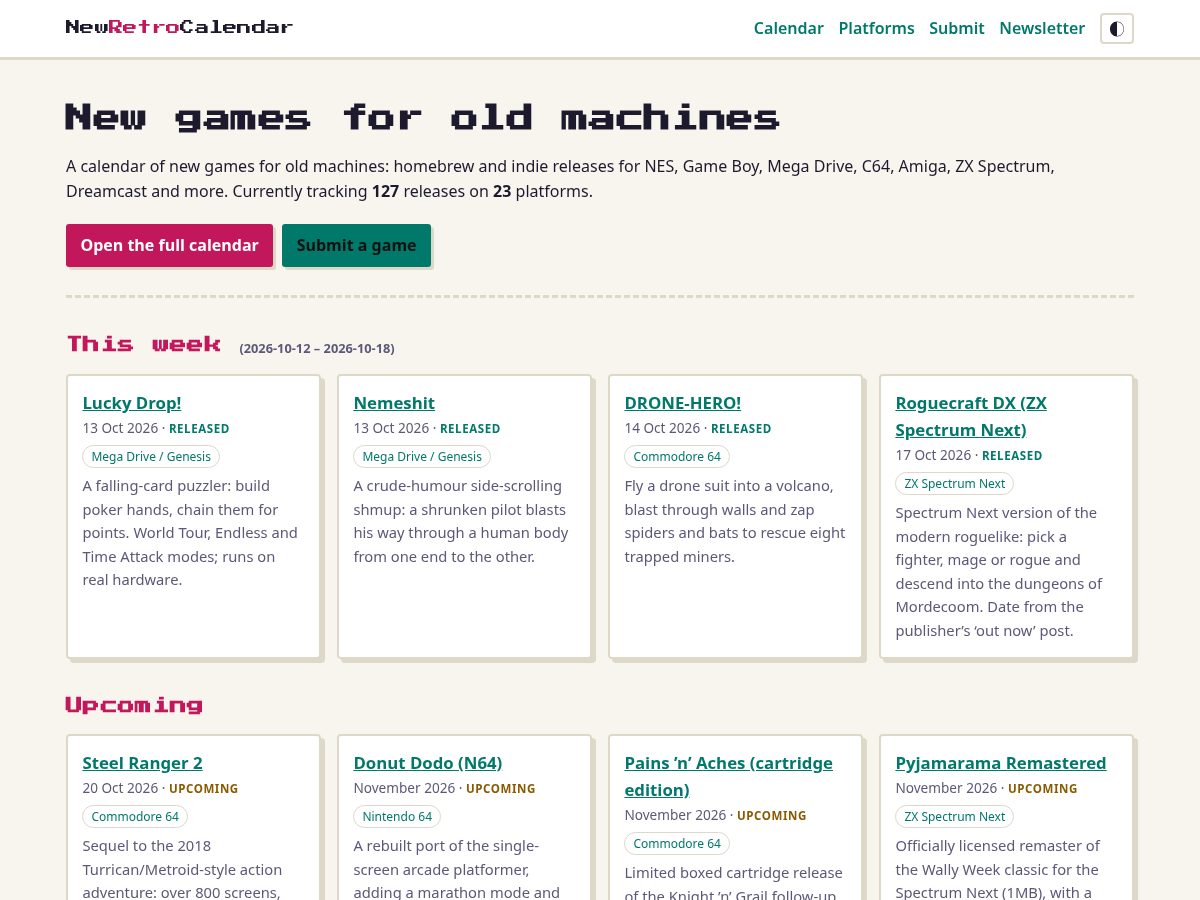This screenshot has height=900, width=1200.
Task: Toggle the dark/light theme button
Action: point(1117,28)
